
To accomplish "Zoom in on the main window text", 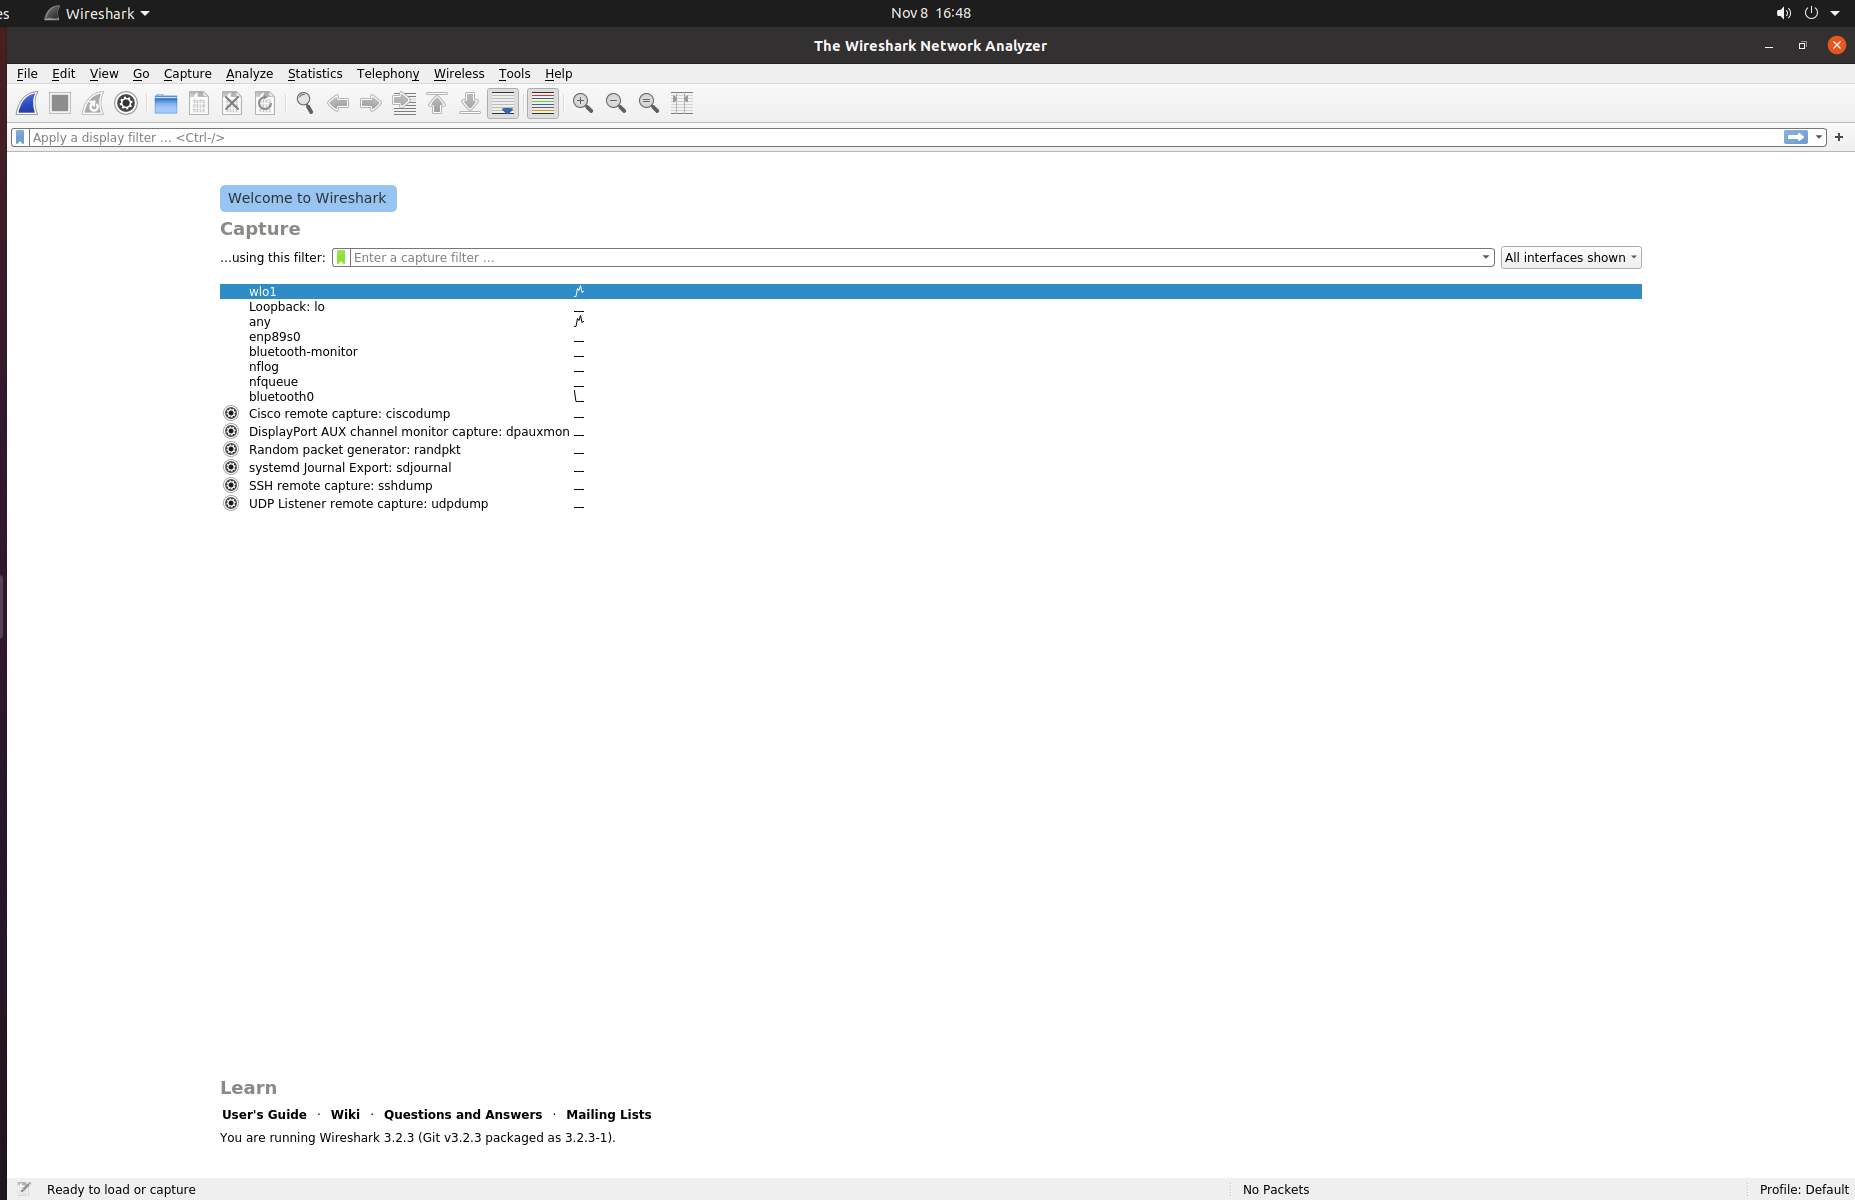I will pos(583,103).
